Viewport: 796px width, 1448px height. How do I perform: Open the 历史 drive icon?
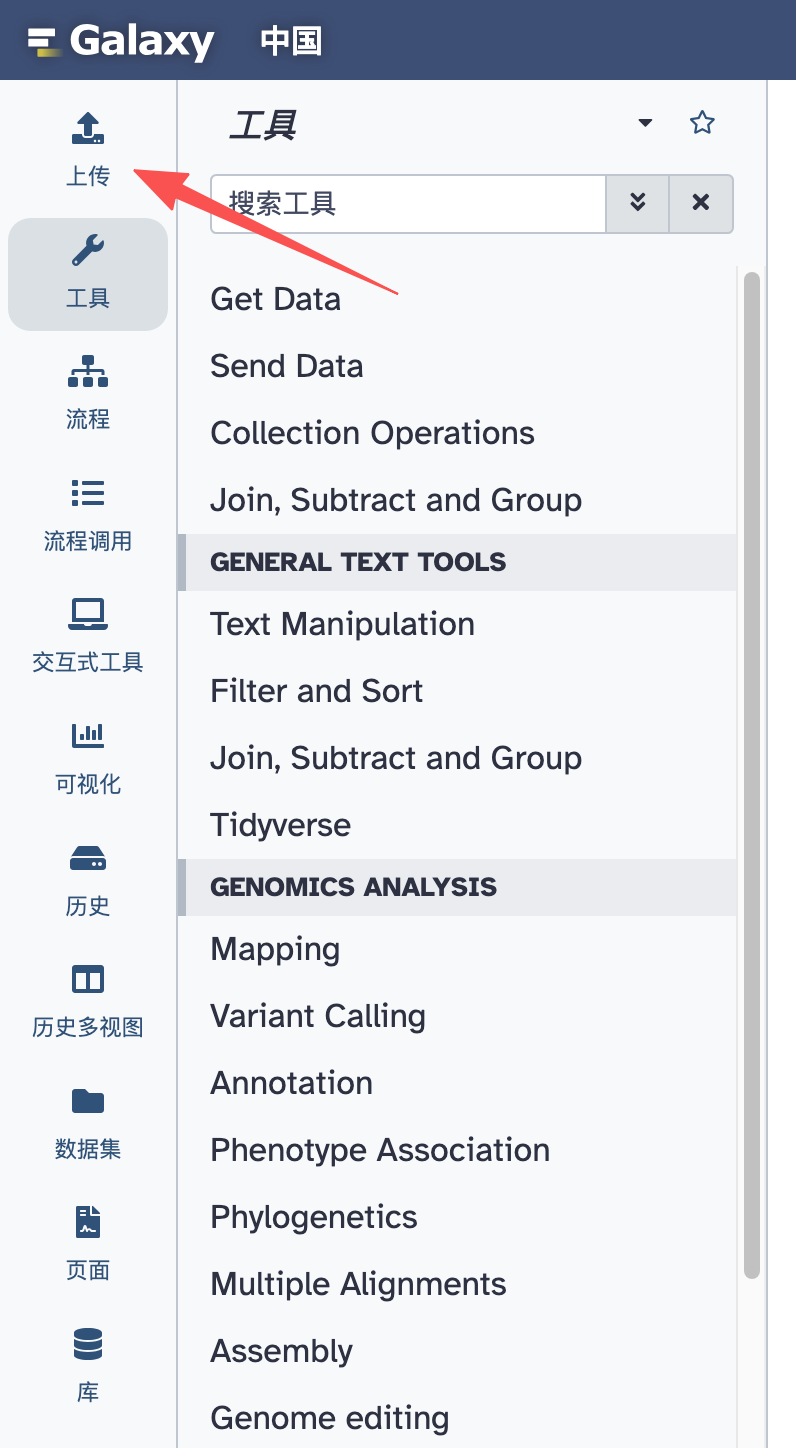point(88,858)
